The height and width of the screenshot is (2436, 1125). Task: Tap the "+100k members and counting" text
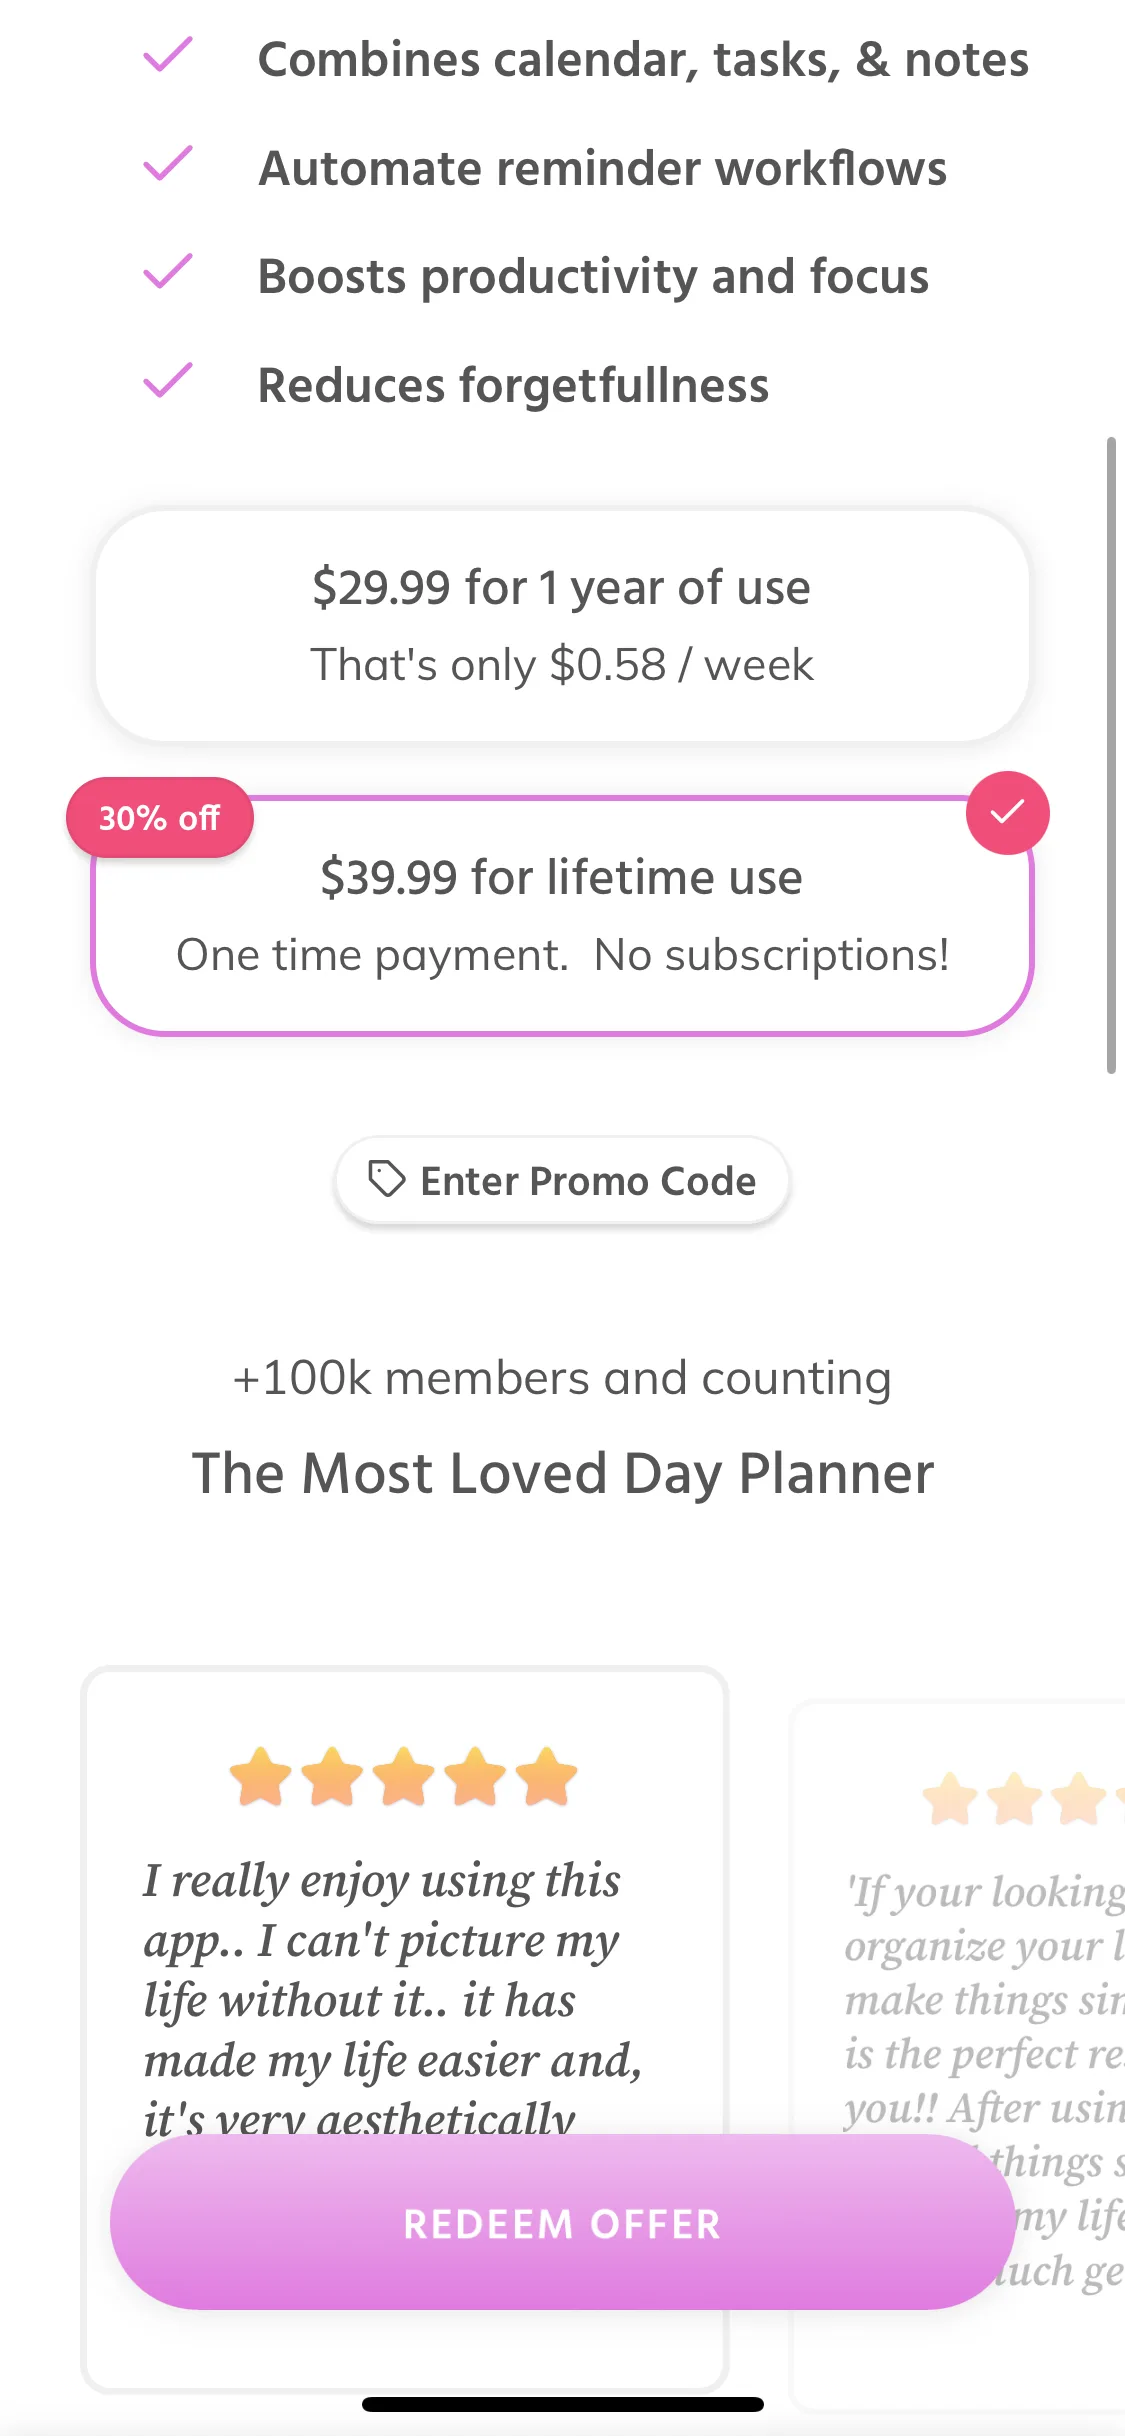click(x=562, y=1378)
